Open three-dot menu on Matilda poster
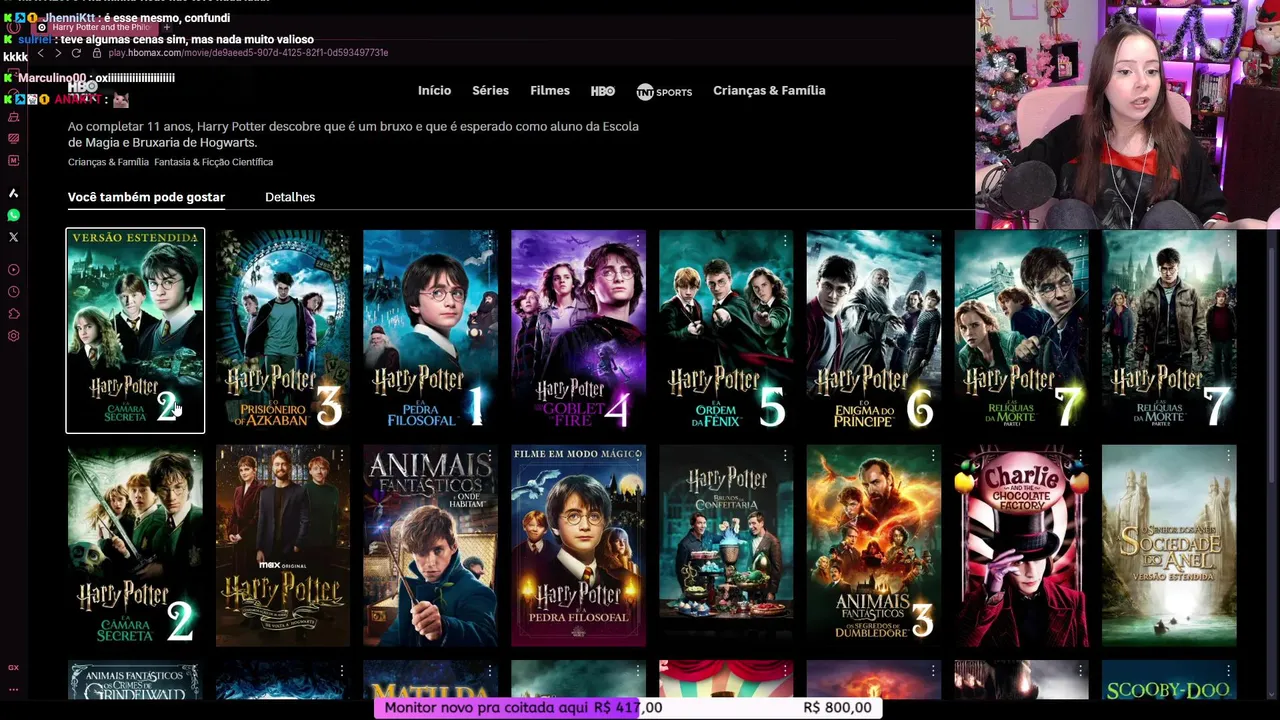Screen dimensions: 1280x720 click(489, 671)
